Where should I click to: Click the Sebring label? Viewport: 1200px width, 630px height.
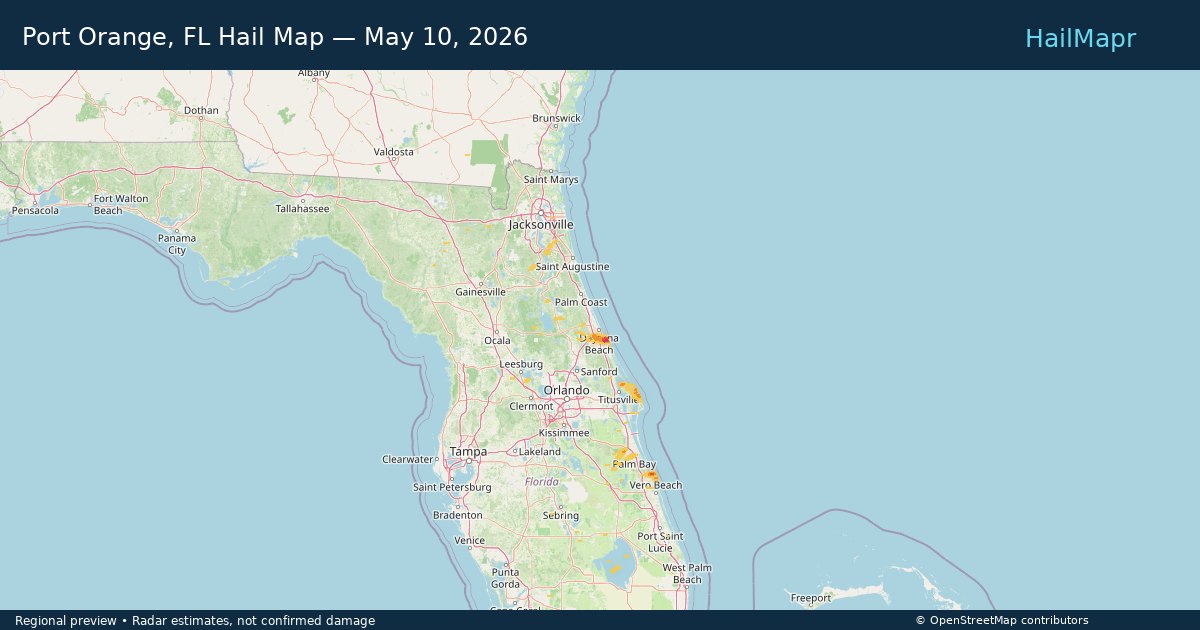(560, 516)
